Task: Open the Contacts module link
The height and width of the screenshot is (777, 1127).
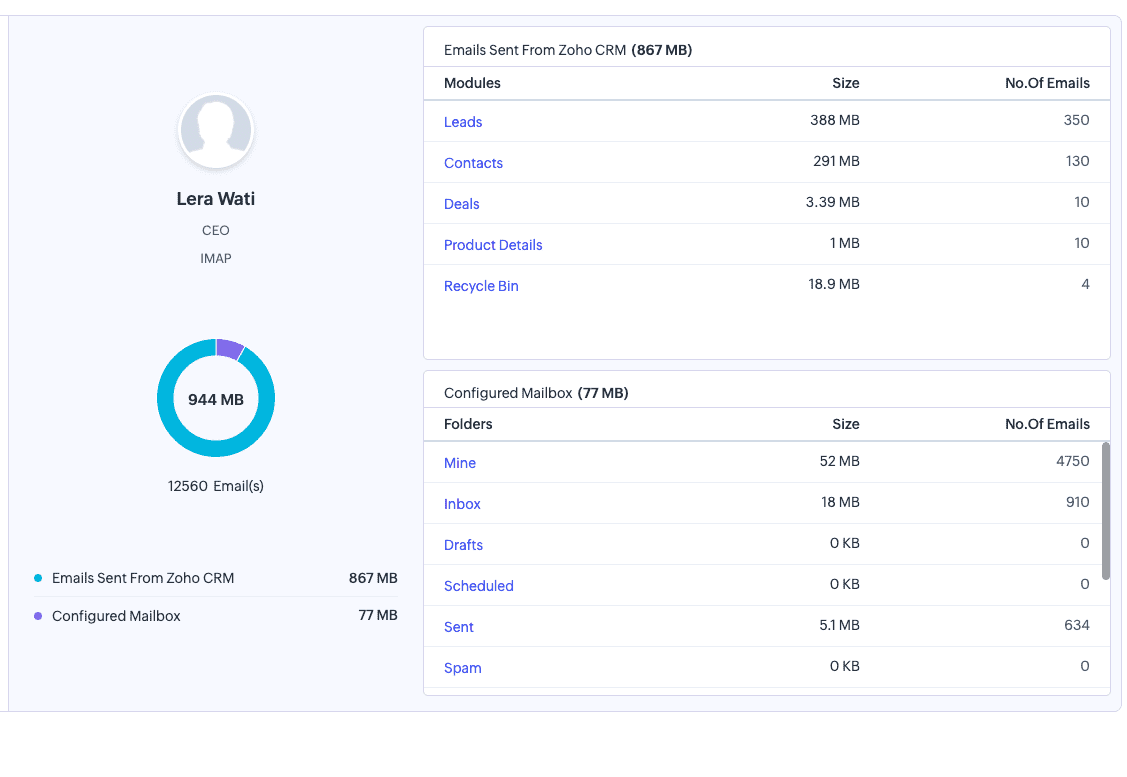Action: 473,163
